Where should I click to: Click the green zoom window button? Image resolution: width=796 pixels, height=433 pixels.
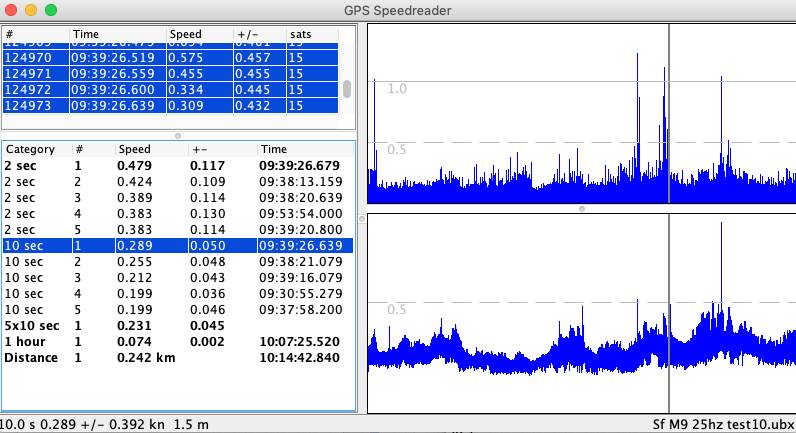(51, 10)
